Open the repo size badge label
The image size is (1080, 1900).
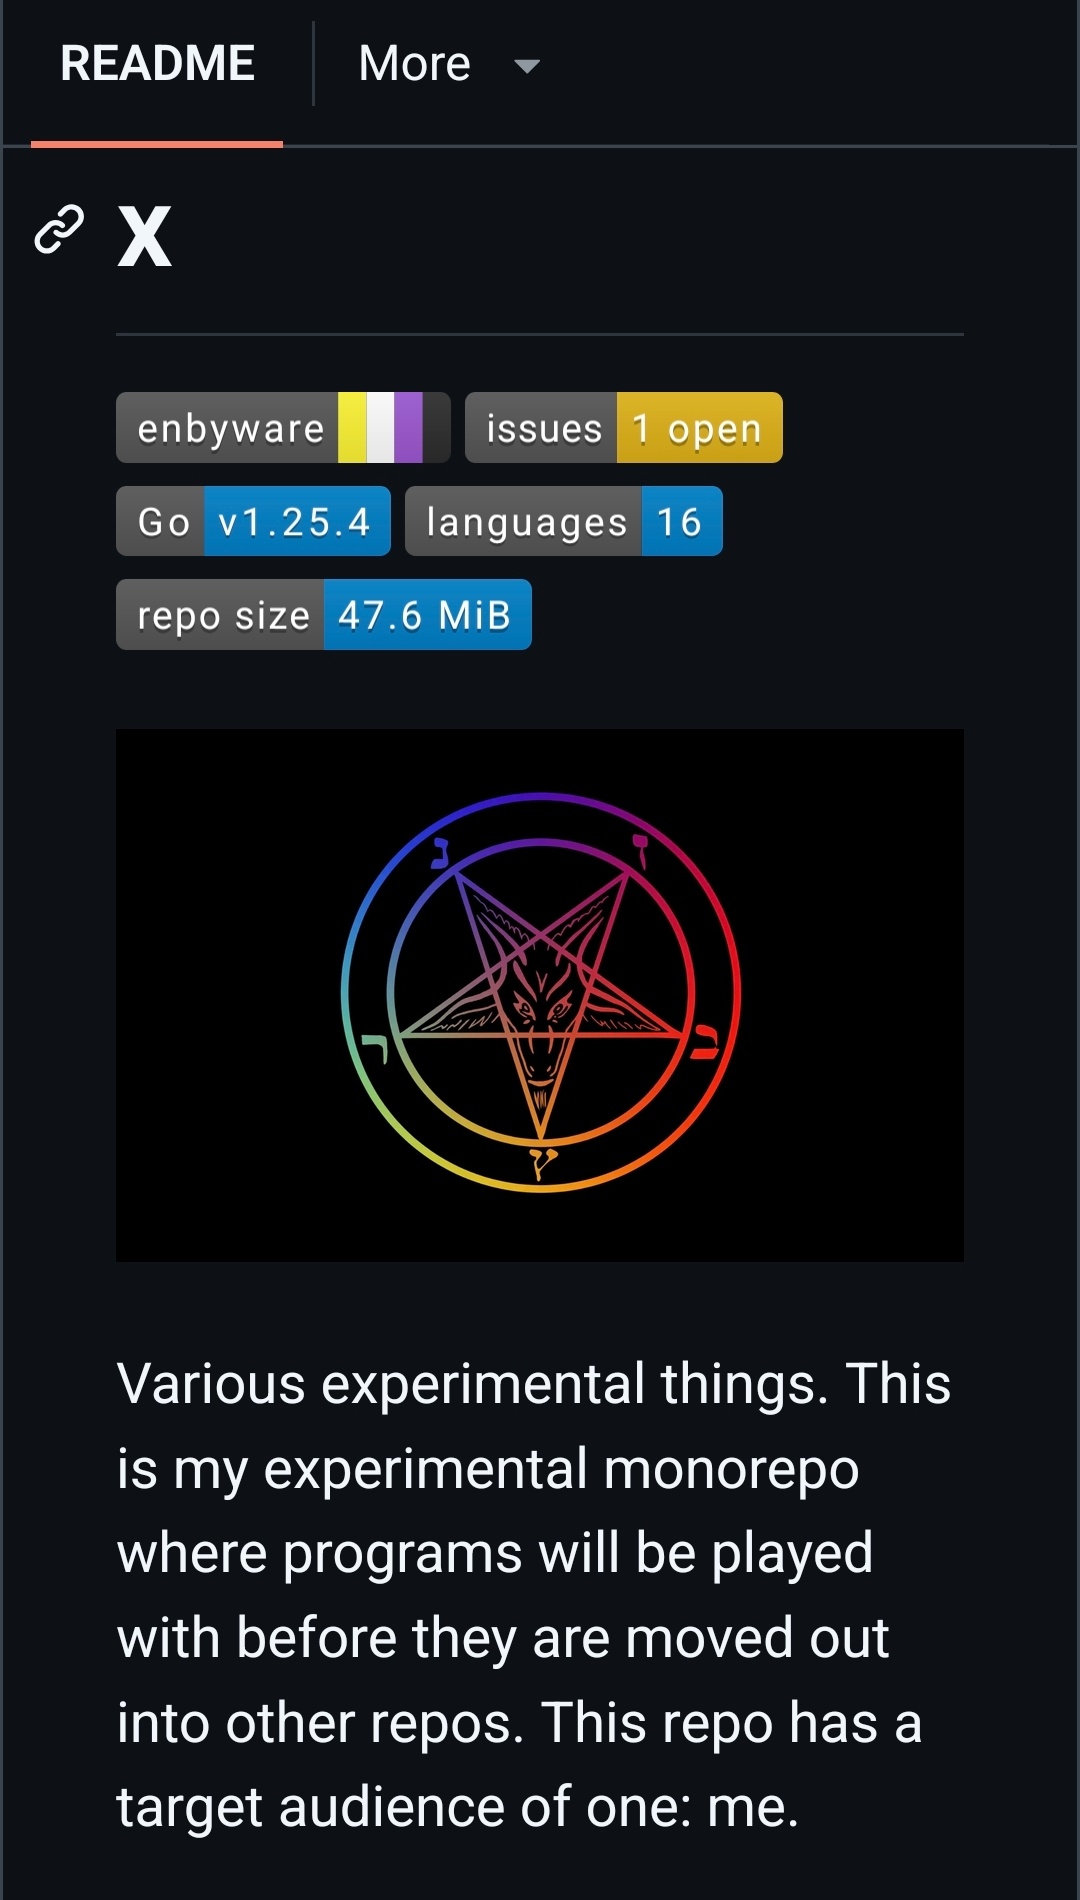pyautogui.click(x=223, y=615)
